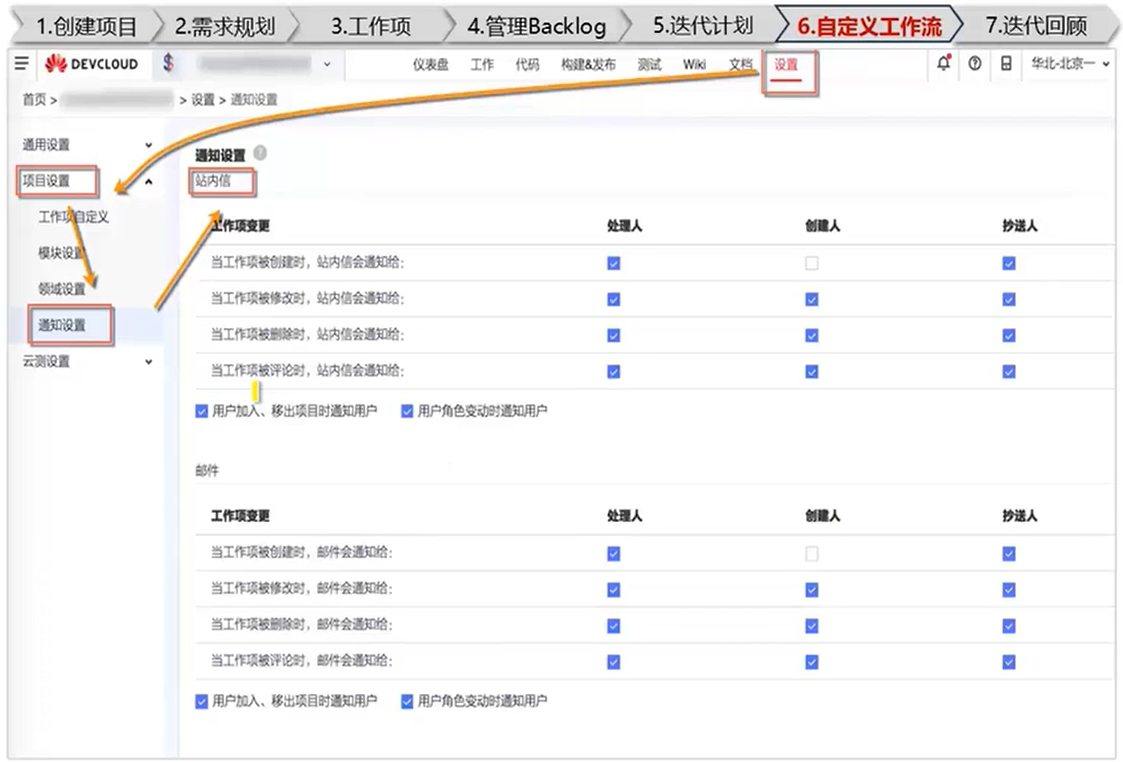
Task: Click row text 当工作项被评论时，邮件会通知给
Action: tap(301, 660)
